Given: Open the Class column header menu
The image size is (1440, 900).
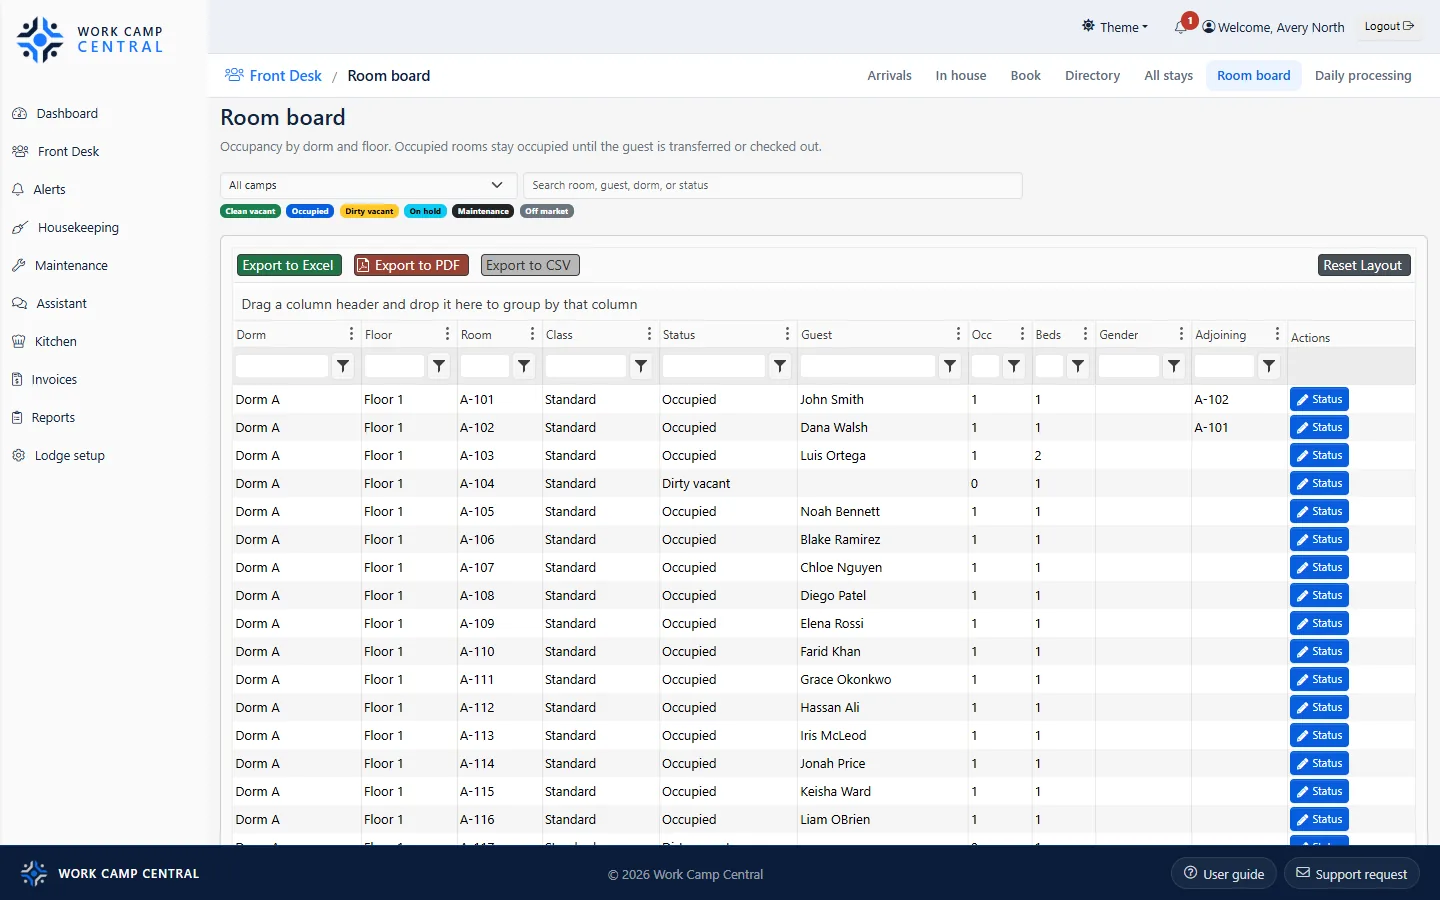Looking at the screenshot, I should [x=649, y=334].
